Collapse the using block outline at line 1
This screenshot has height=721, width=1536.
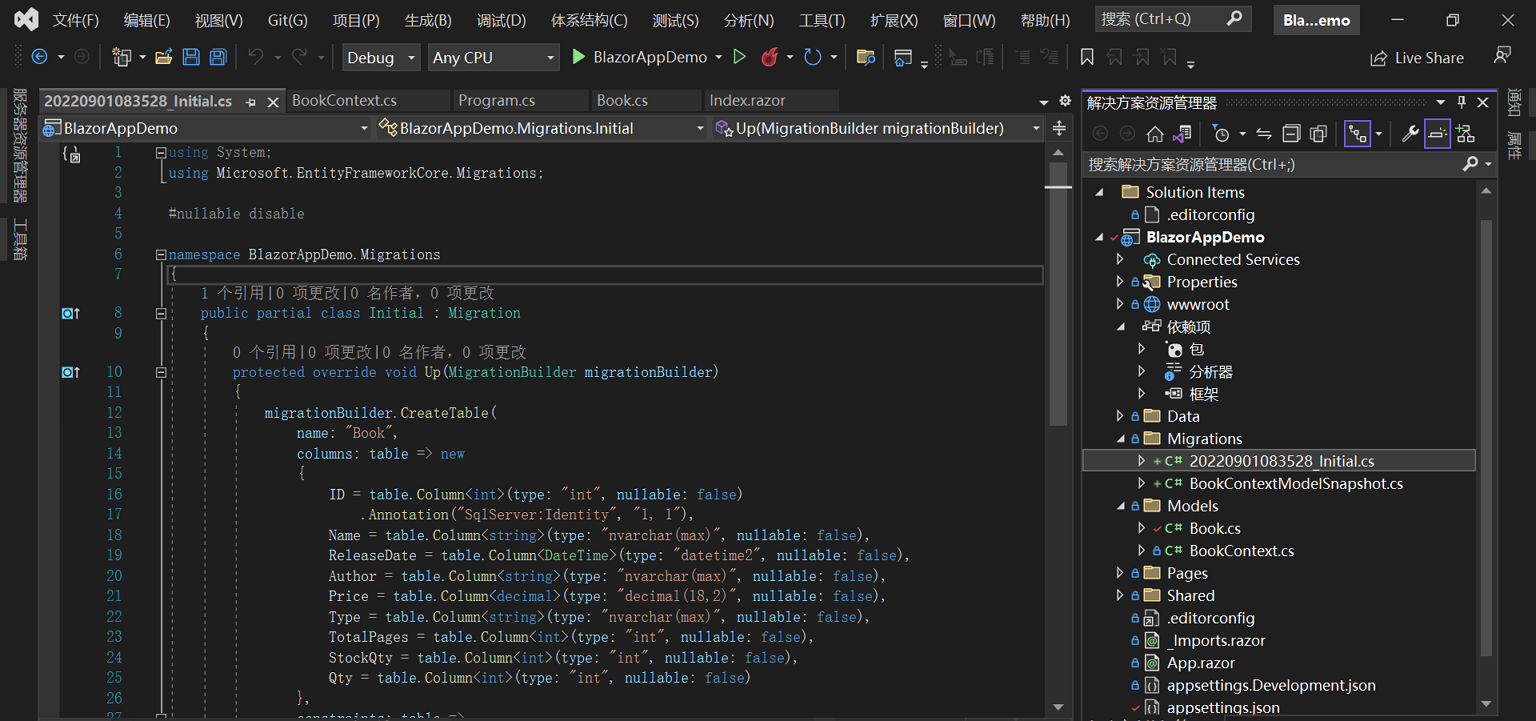click(161, 153)
